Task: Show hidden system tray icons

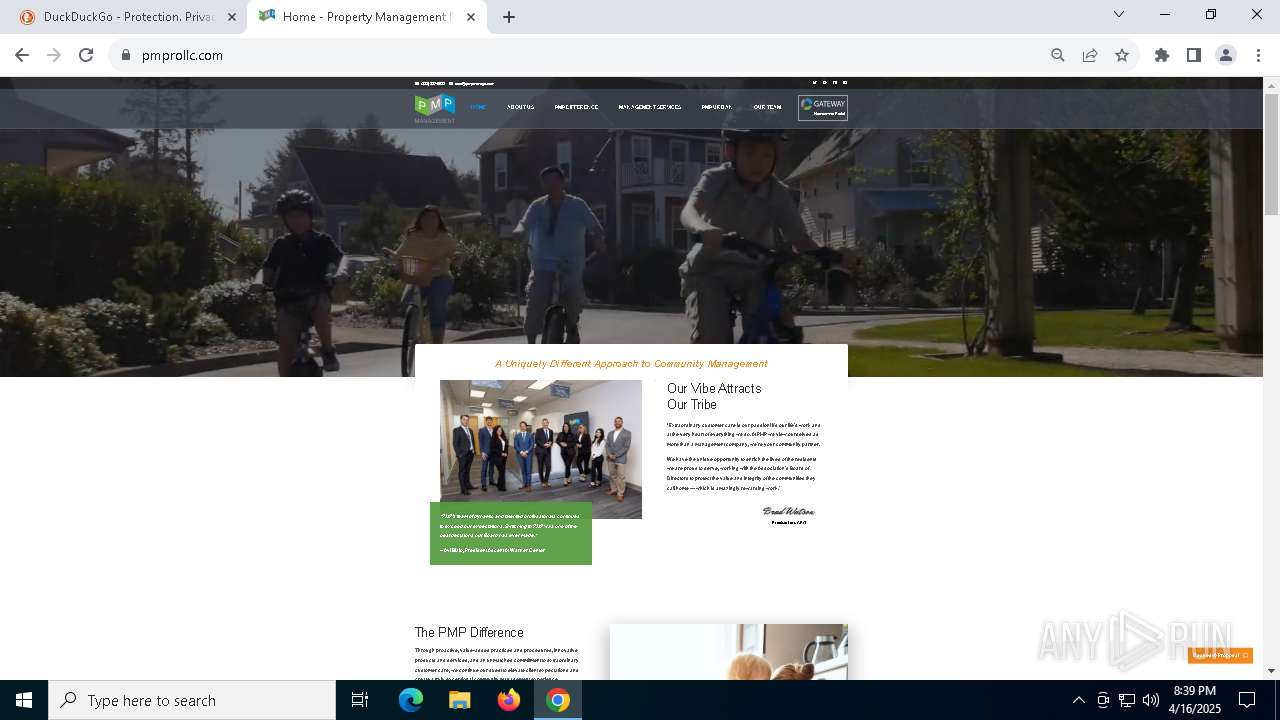Action: click(1078, 700)
